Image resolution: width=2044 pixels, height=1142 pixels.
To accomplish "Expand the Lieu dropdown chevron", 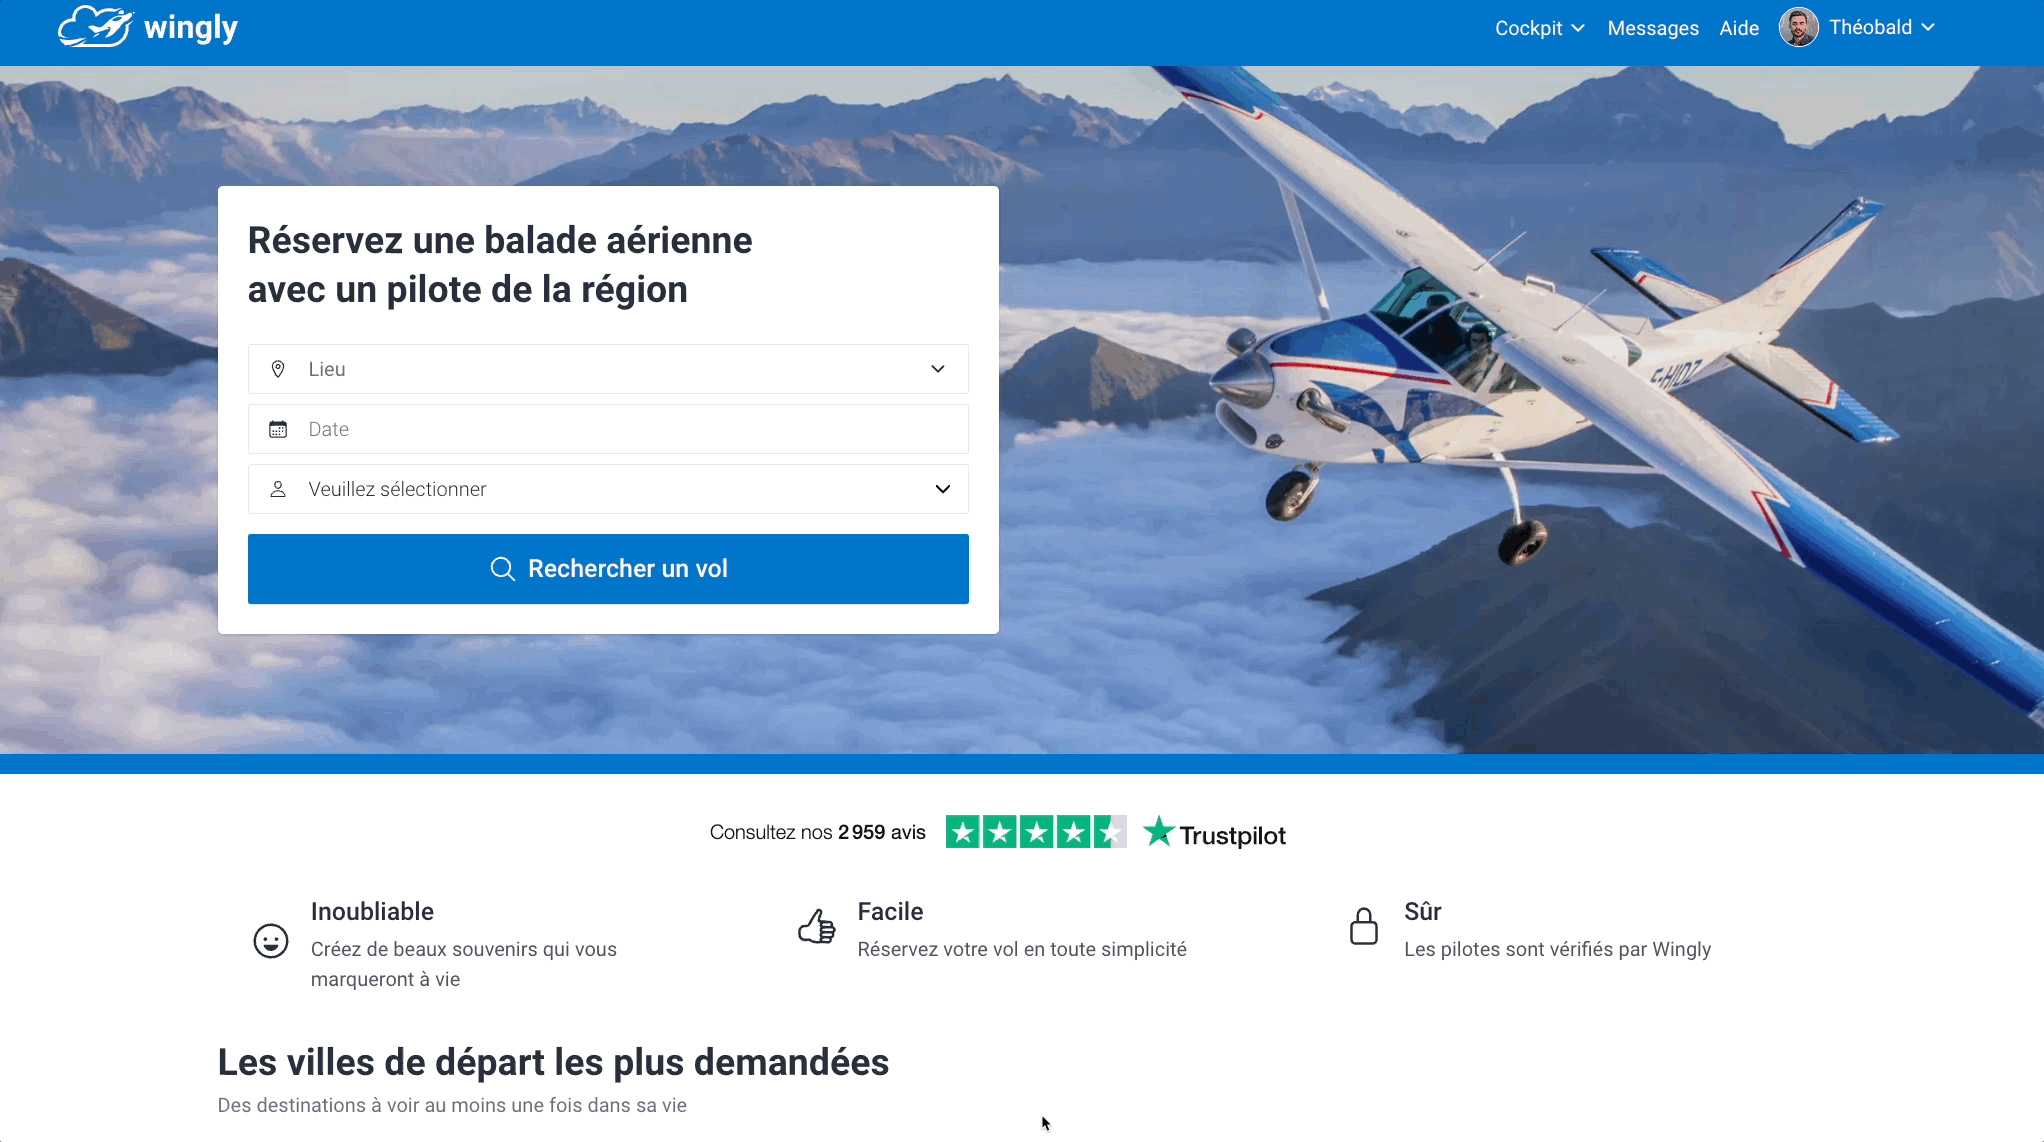I will tap(938, 369).
